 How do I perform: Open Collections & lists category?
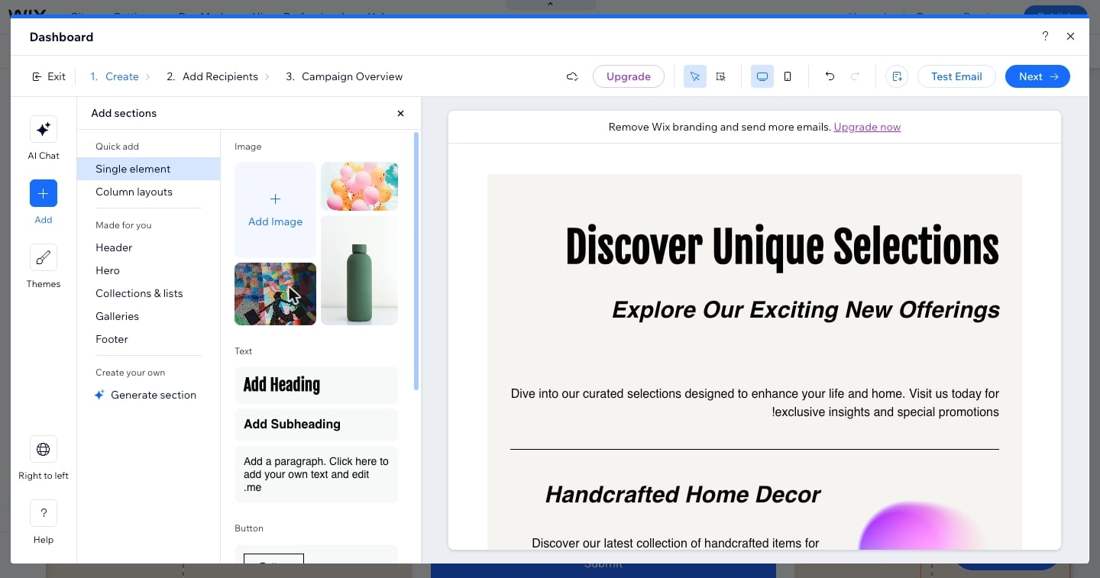point(139,293)
